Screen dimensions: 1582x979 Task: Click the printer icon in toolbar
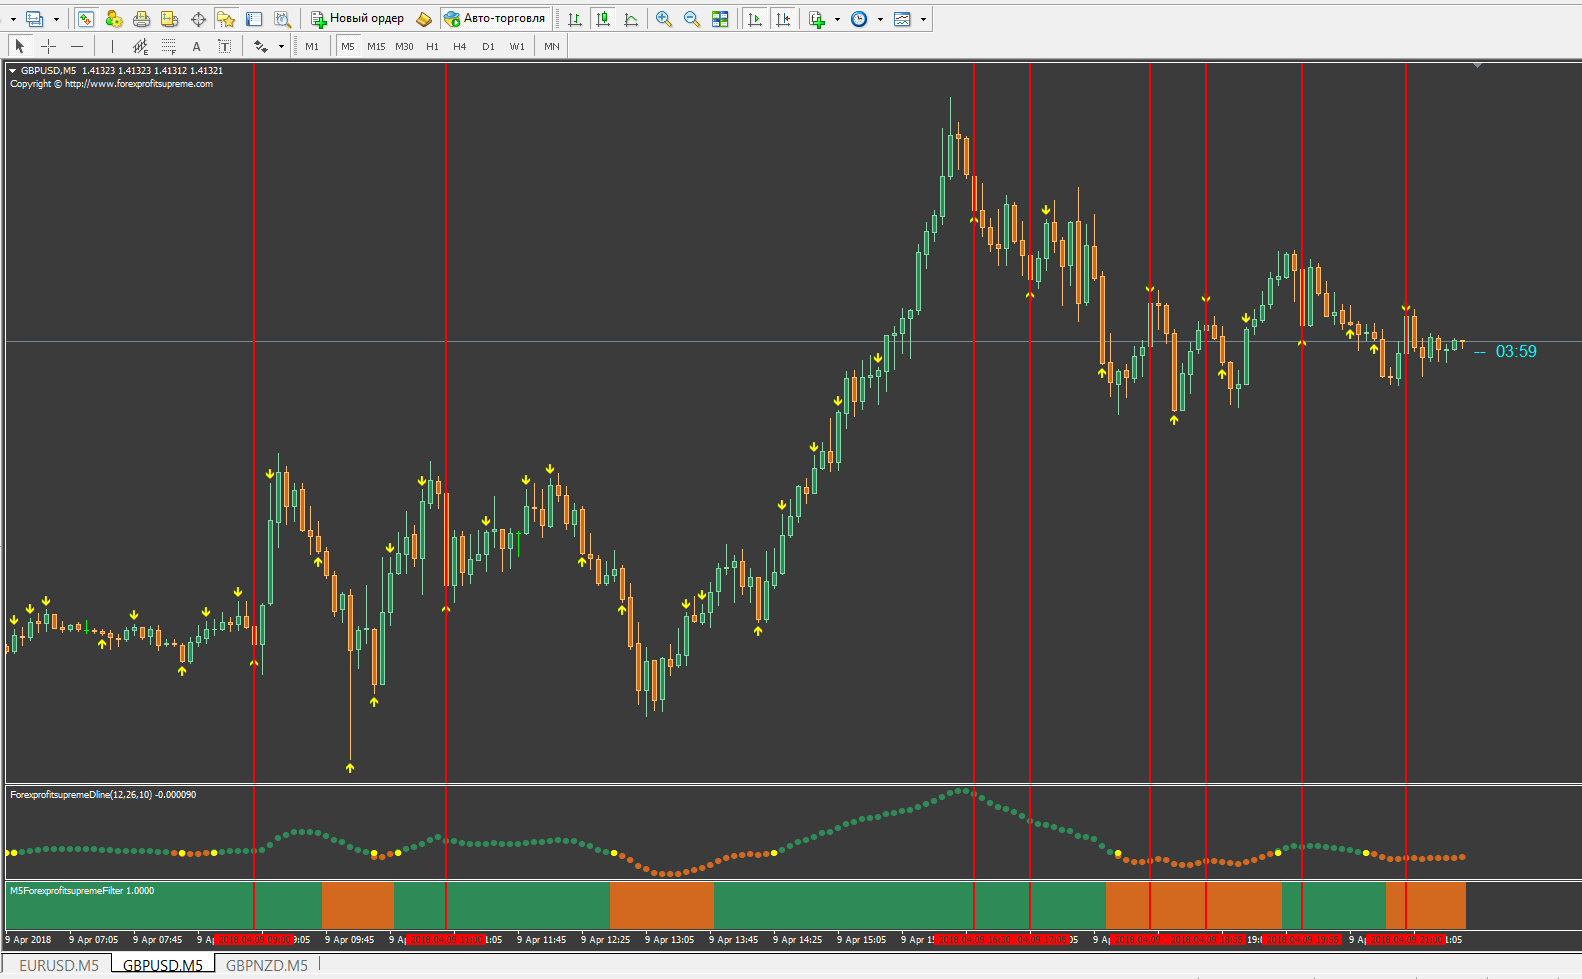click(142, 19)
